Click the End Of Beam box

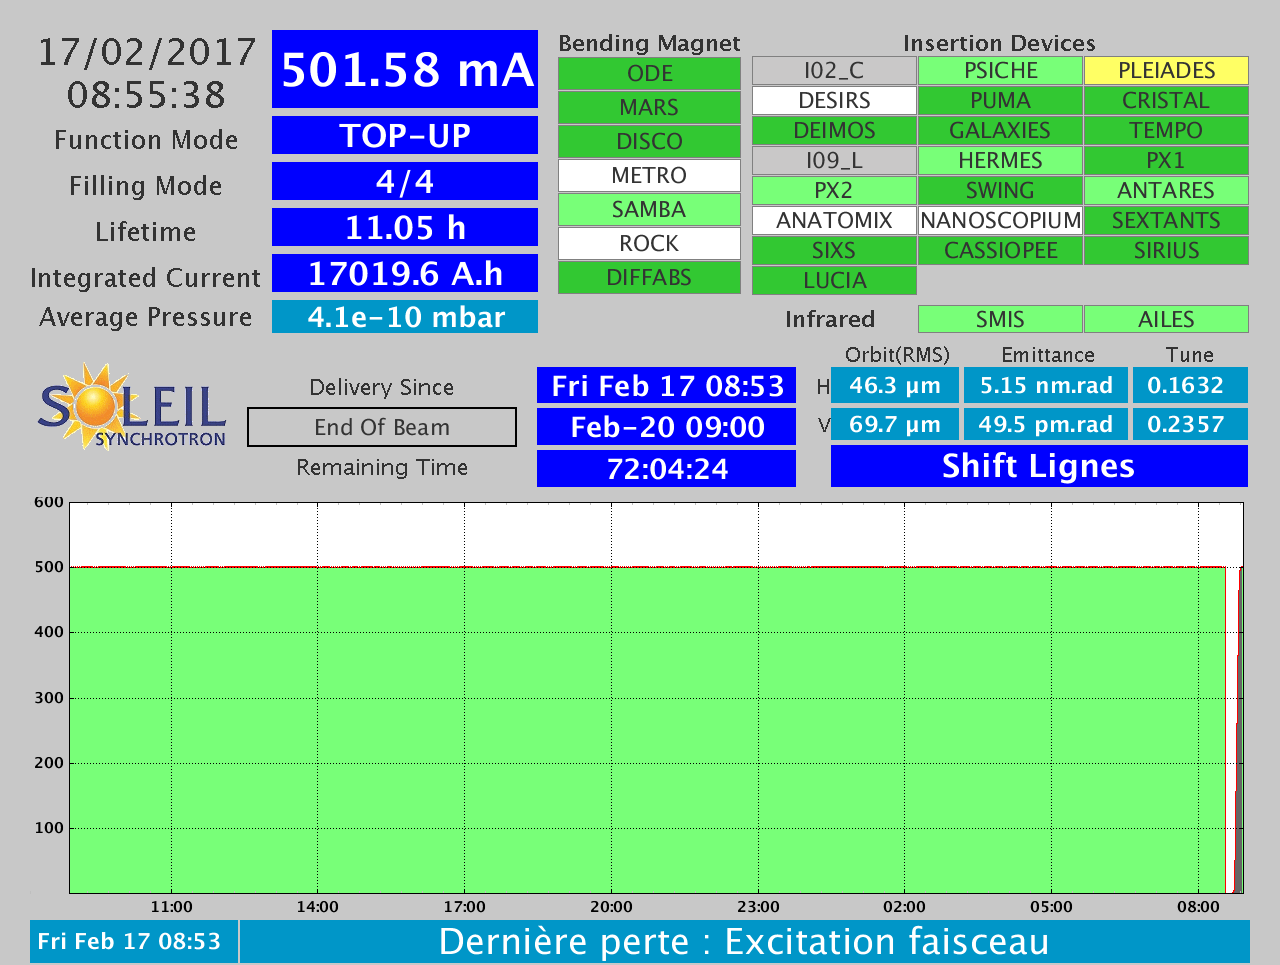[382, 427]
